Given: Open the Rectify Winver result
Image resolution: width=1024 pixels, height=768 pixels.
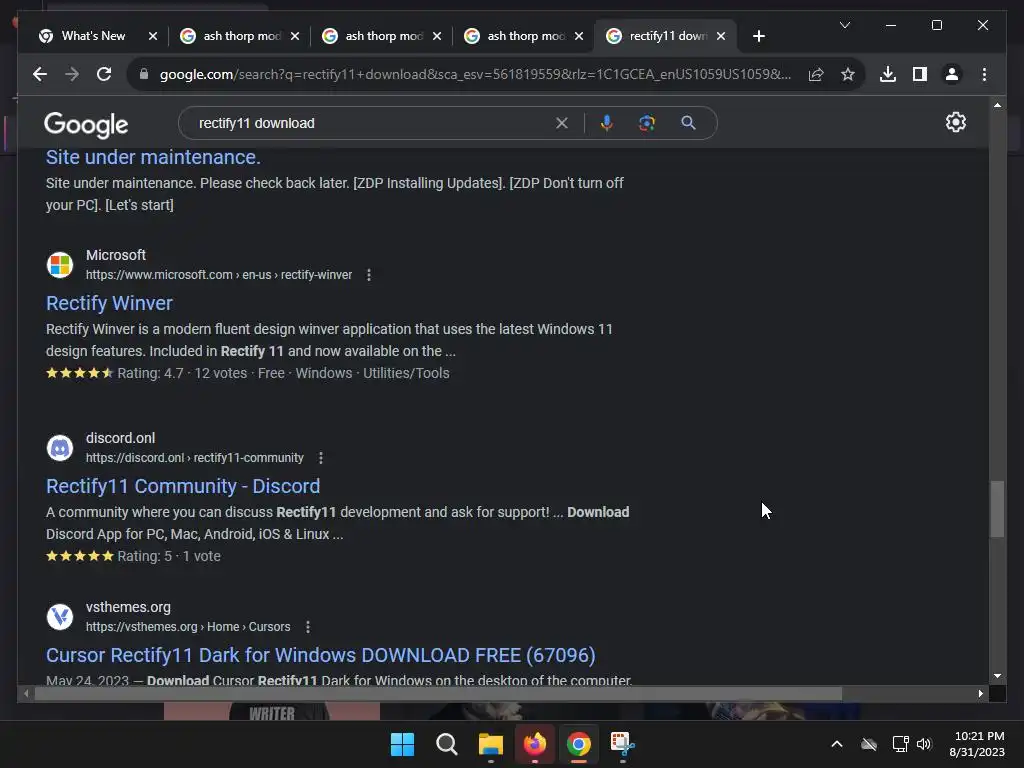Looking at the screenshot, I should point(109,303).
